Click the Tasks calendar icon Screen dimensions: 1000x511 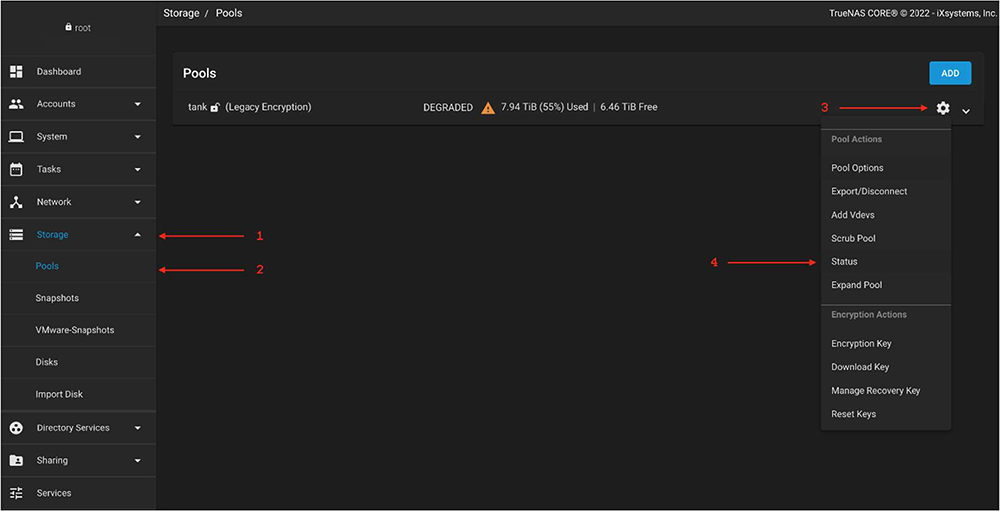(x=16, y=169)
